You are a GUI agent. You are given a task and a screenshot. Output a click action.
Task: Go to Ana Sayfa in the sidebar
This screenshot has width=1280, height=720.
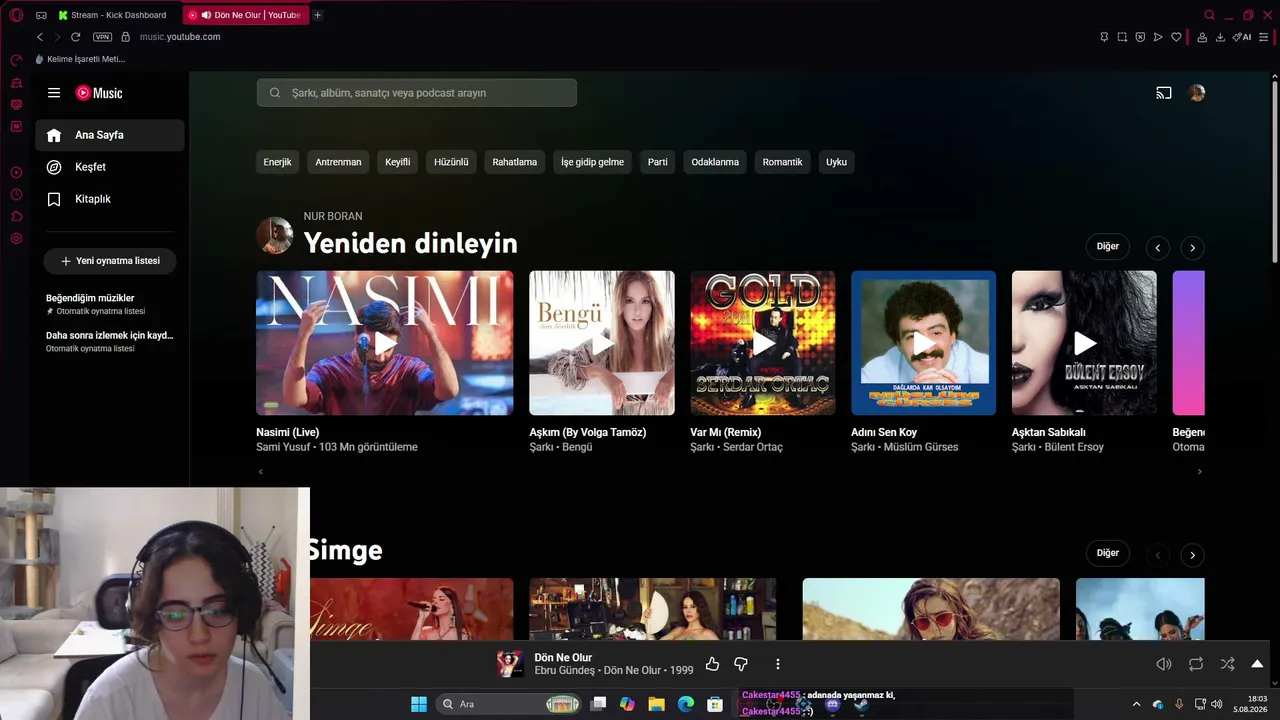pyautogui.click(x=110, y=135)
